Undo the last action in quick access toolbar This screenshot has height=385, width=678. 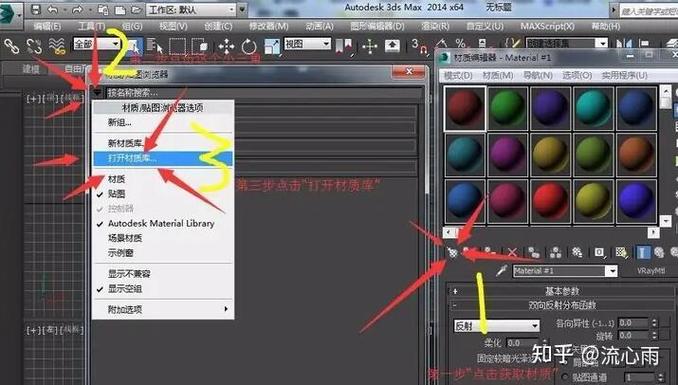52,10
